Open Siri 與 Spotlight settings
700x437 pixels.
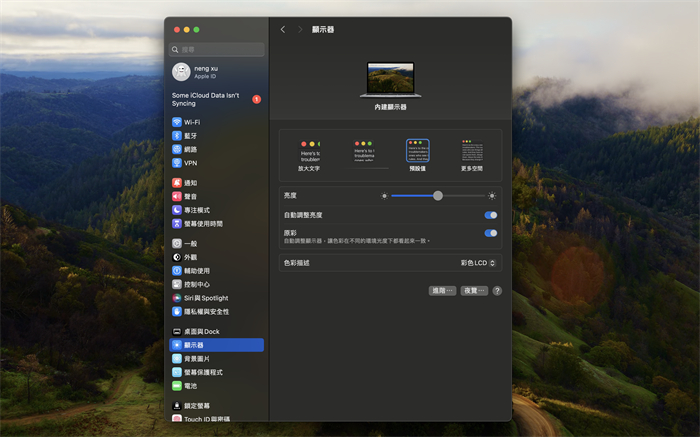click(x=205, y=298)
